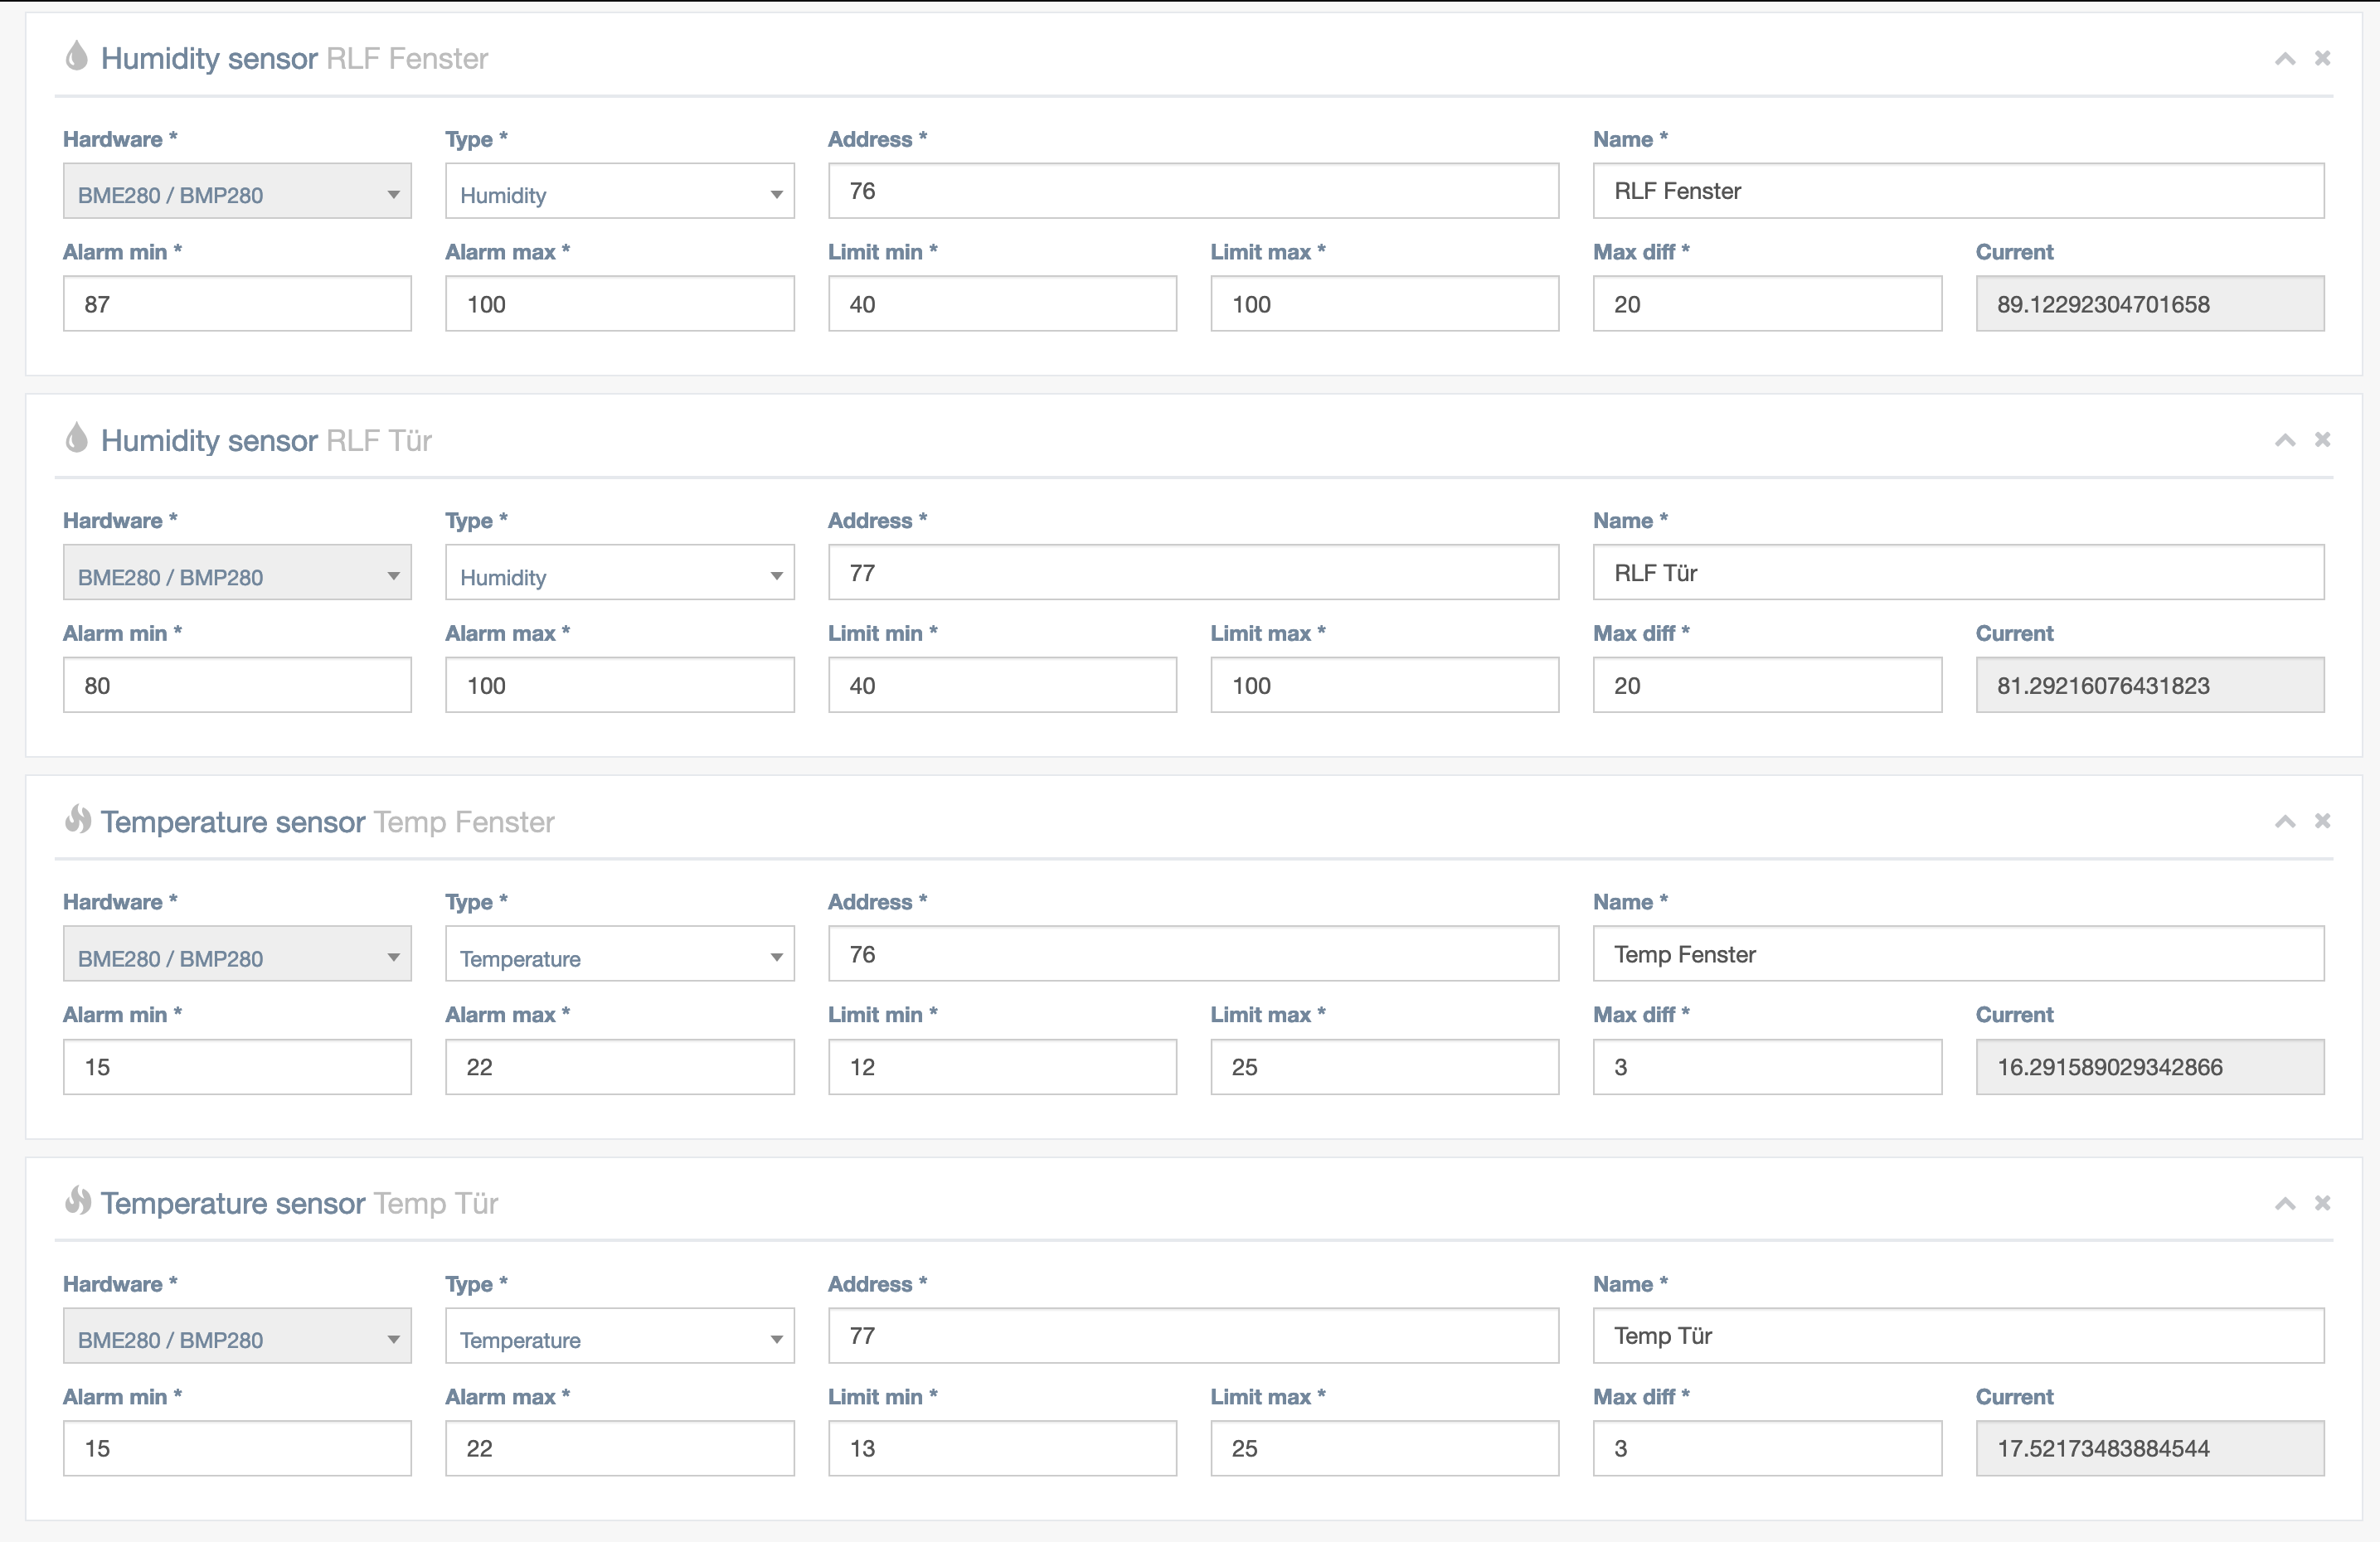Click the Alarm min field showing 87

pyautogui.click(x=237, y=304)
